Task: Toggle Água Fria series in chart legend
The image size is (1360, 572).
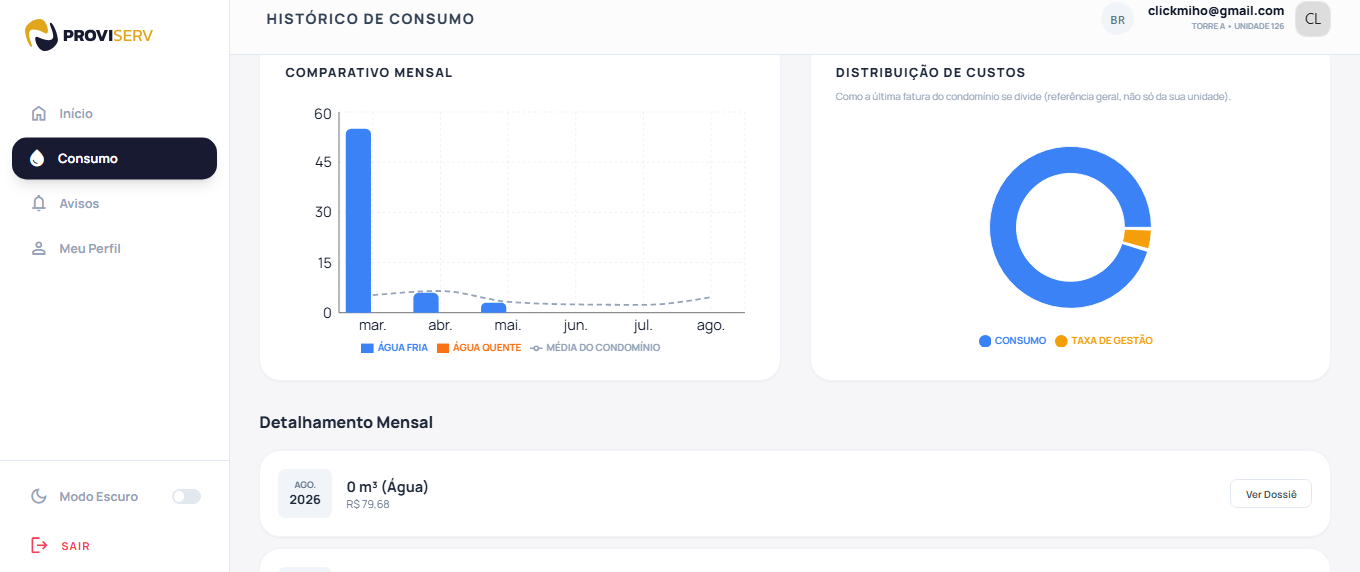Action: pyautogui.click(x=394, y=348)
